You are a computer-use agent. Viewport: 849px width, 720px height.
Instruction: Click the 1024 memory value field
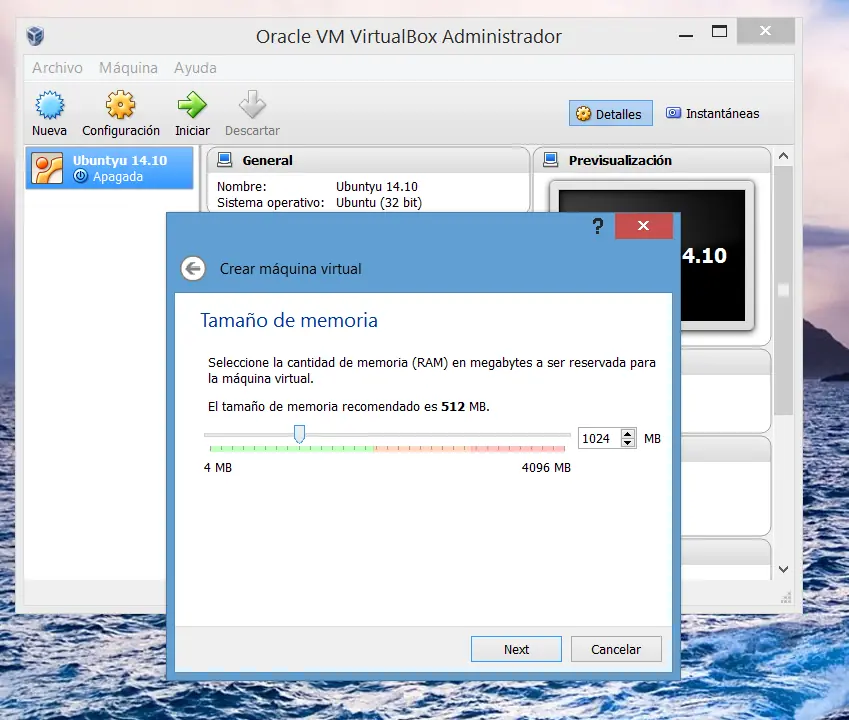(598, 438)
